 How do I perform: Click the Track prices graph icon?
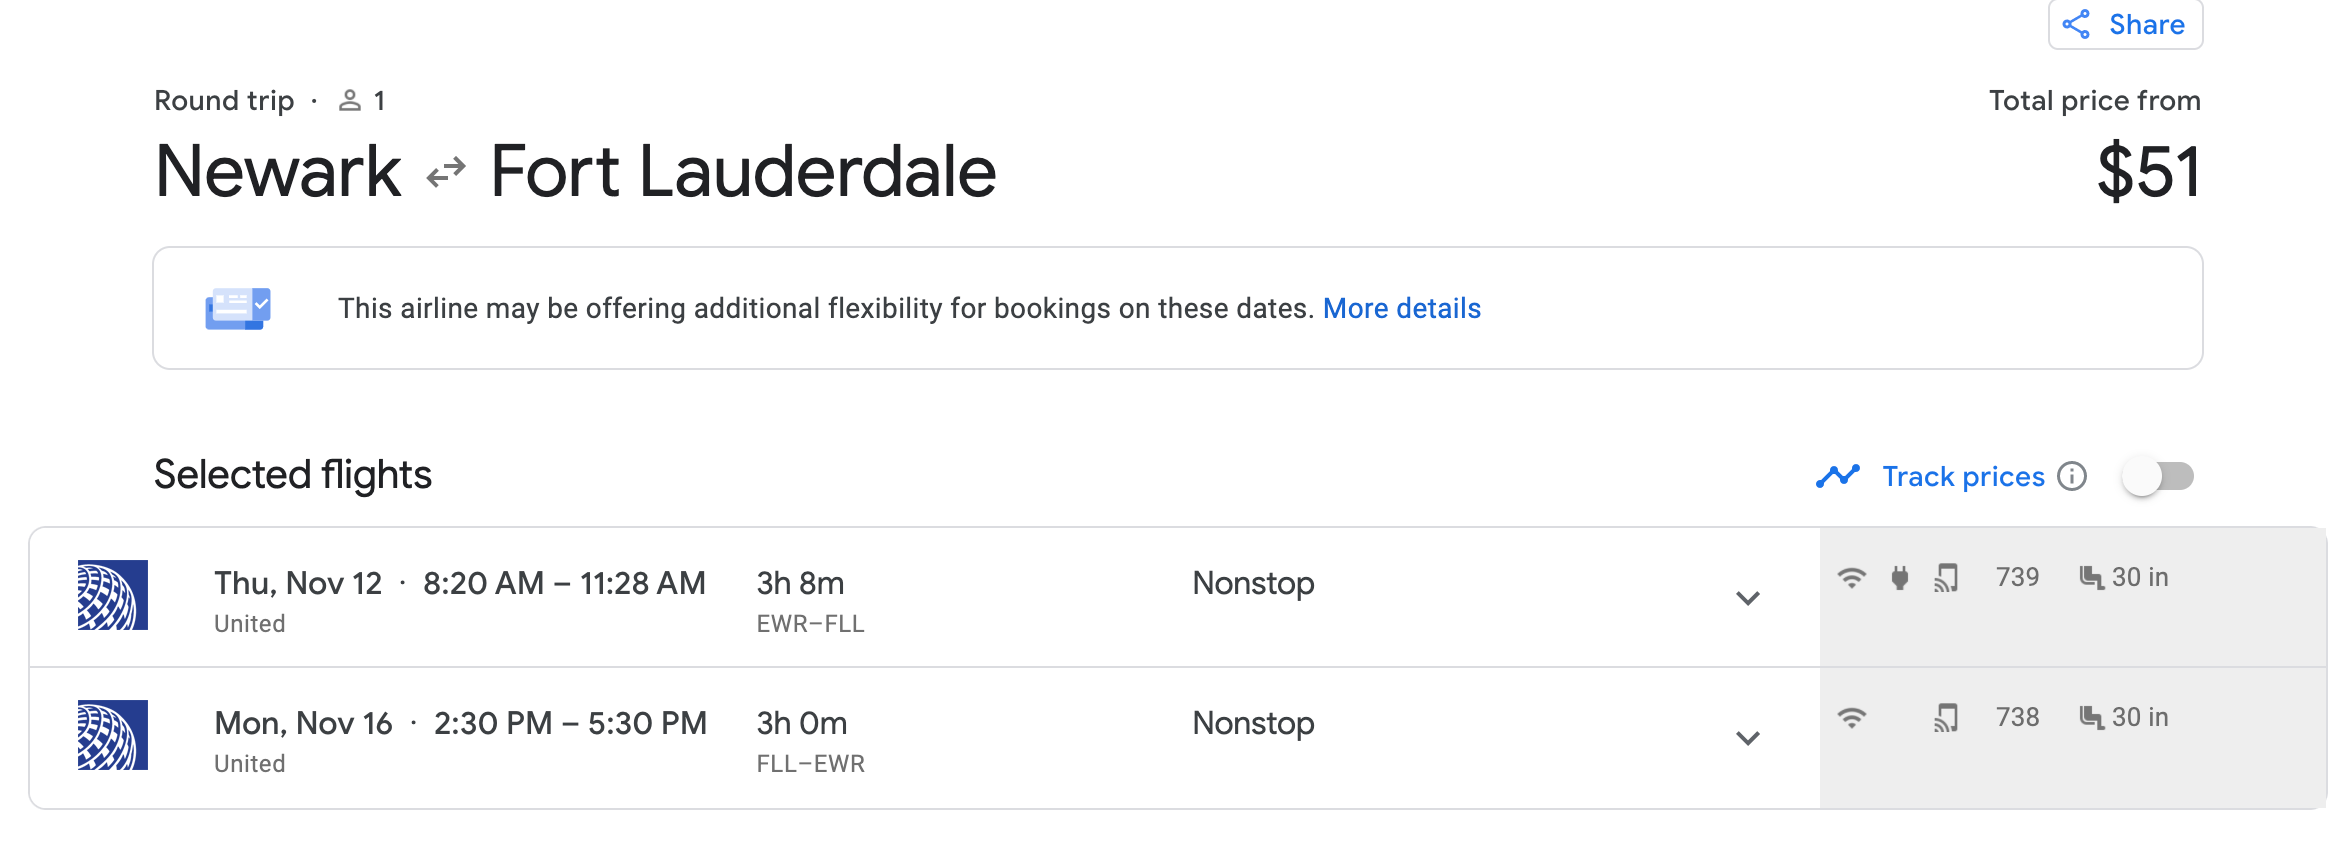(x=1837, y=477)
